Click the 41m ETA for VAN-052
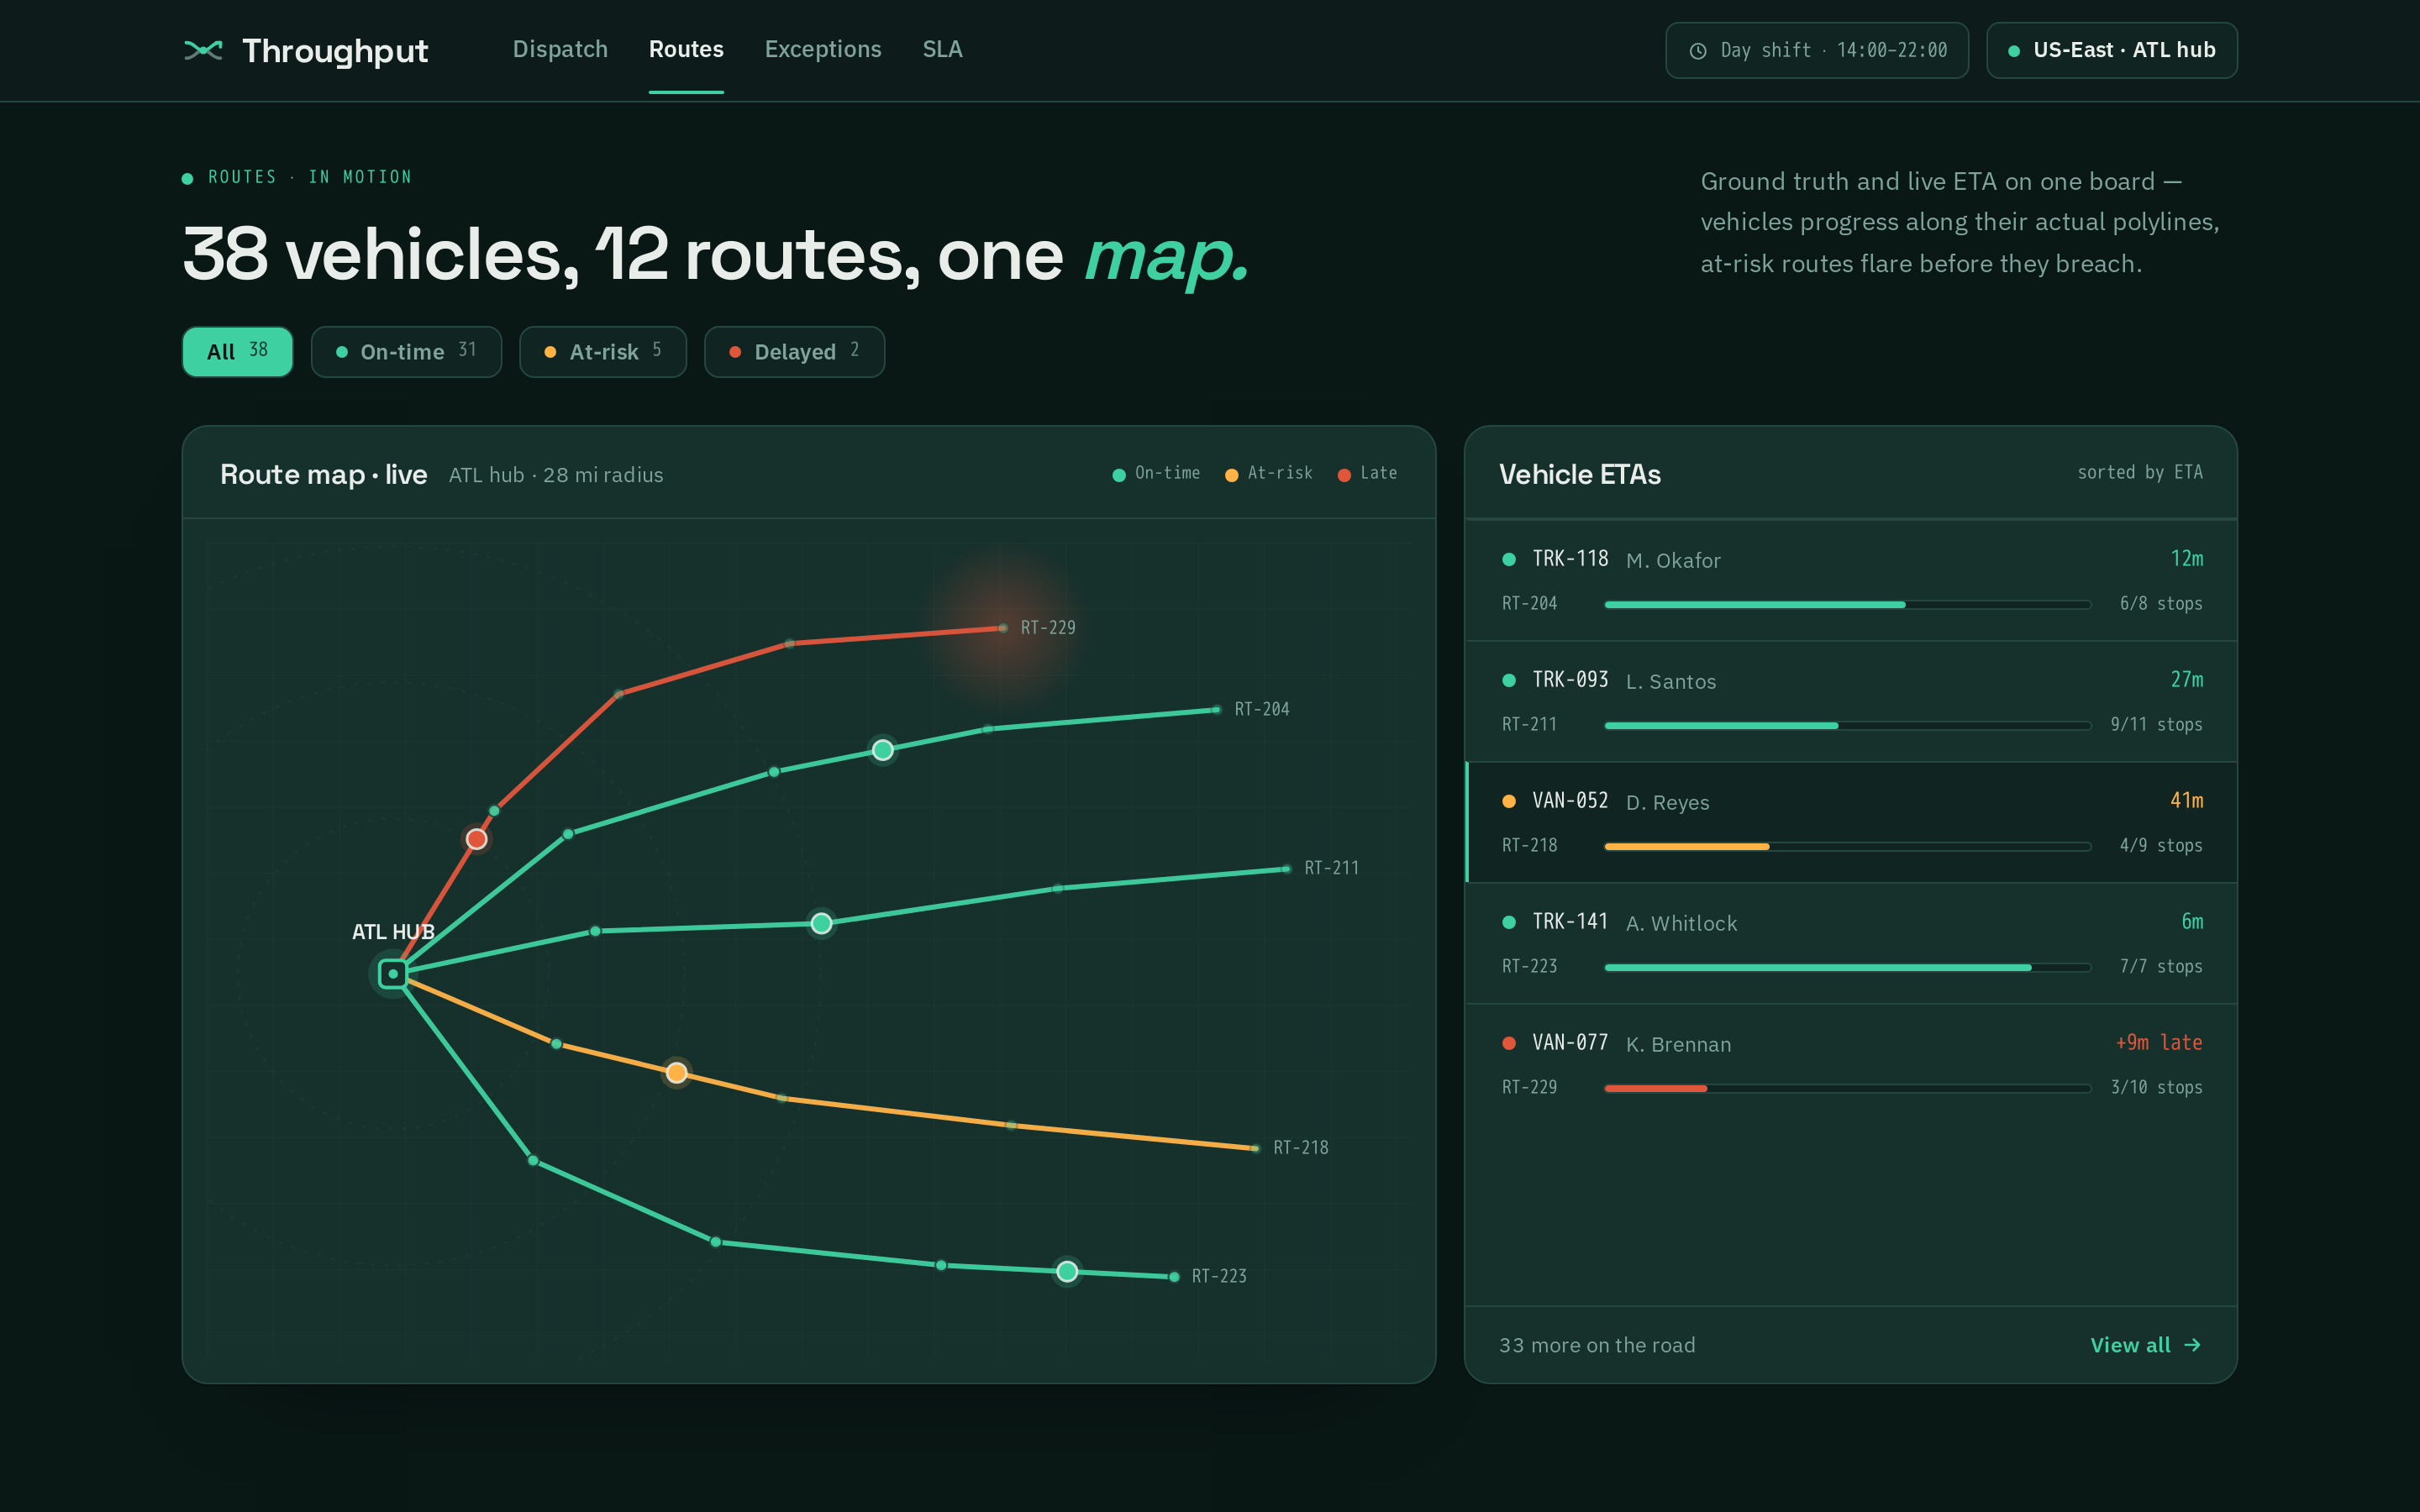 2186,800
